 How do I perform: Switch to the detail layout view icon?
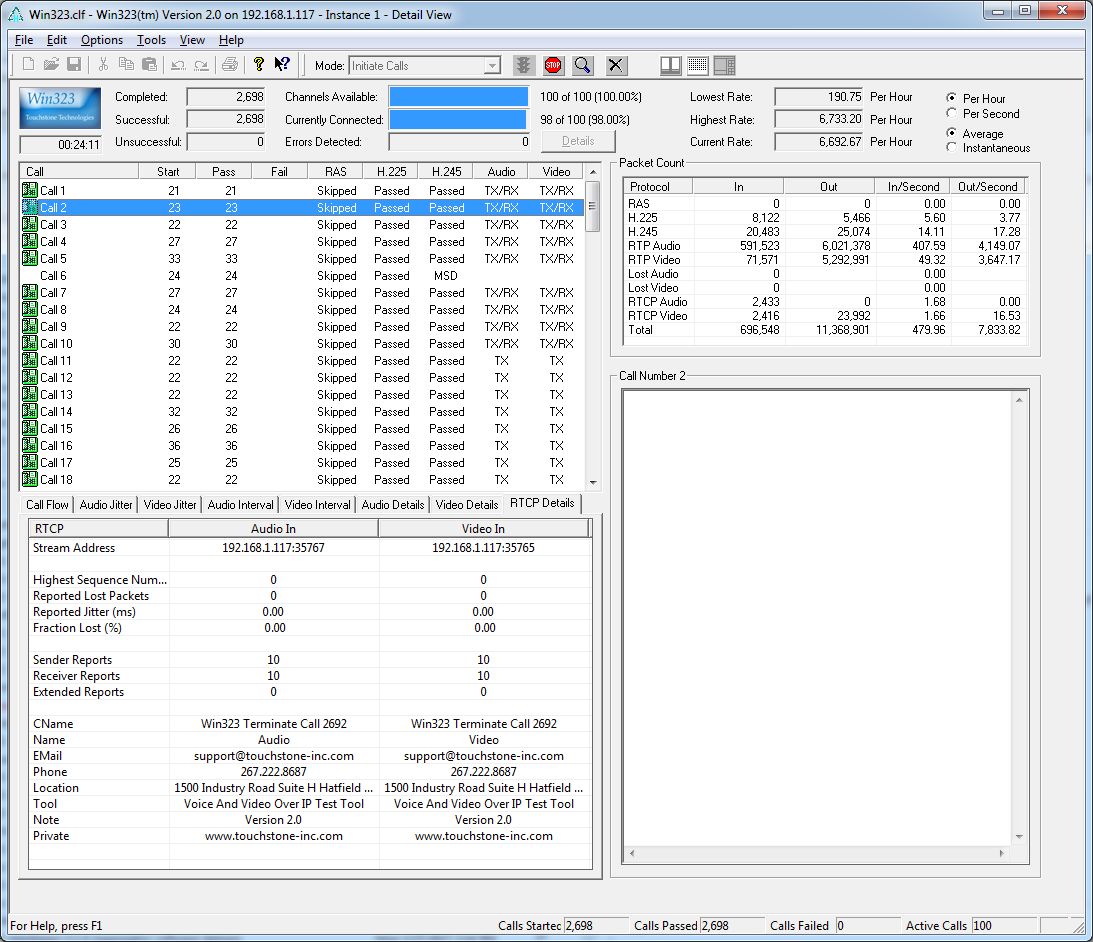pyautogui.click(x=725, y=66)
